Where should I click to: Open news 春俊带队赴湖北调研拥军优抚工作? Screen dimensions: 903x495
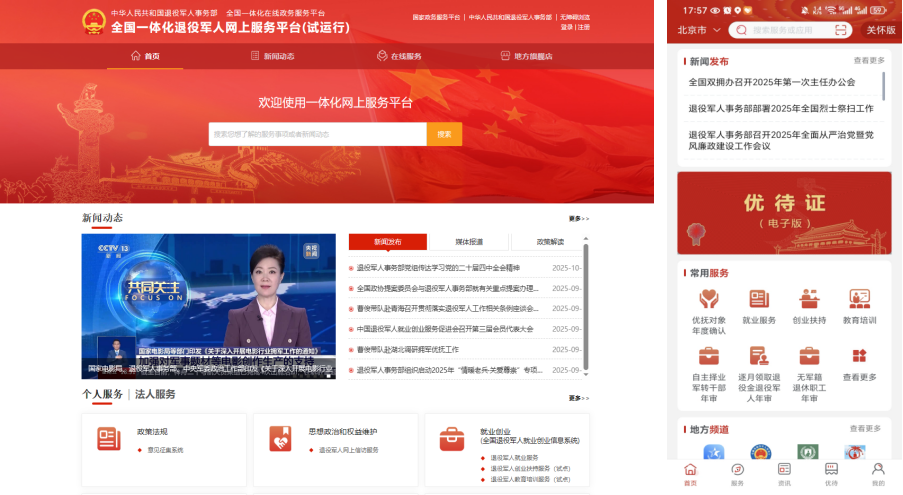[408, 349]
